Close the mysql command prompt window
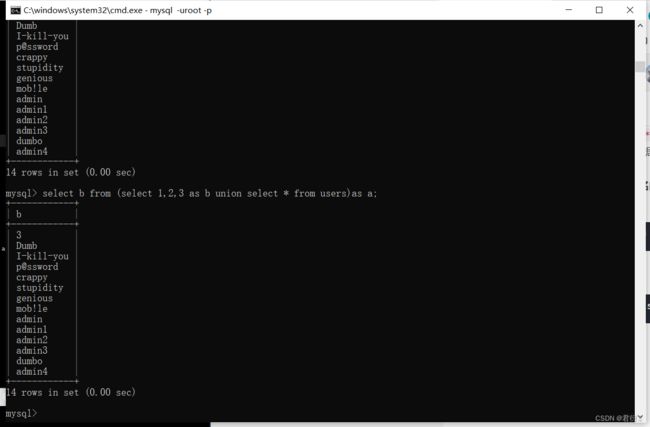 point(630,10)
